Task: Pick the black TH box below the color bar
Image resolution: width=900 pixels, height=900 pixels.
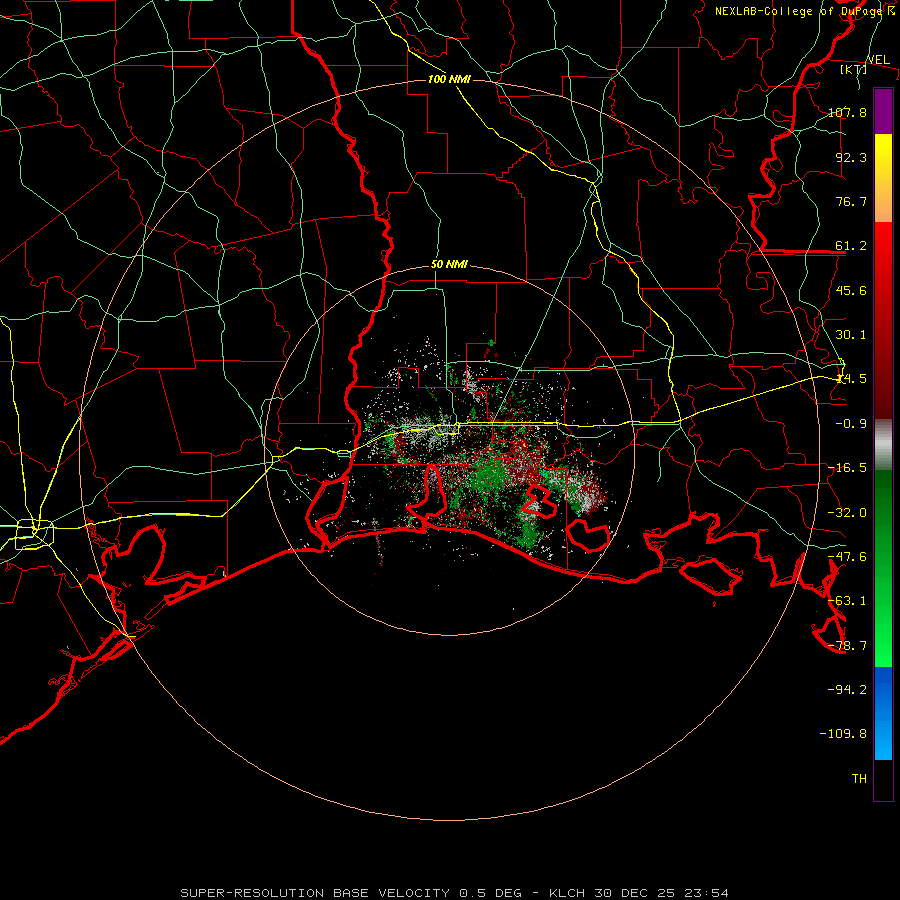Action: click(883, 780)
